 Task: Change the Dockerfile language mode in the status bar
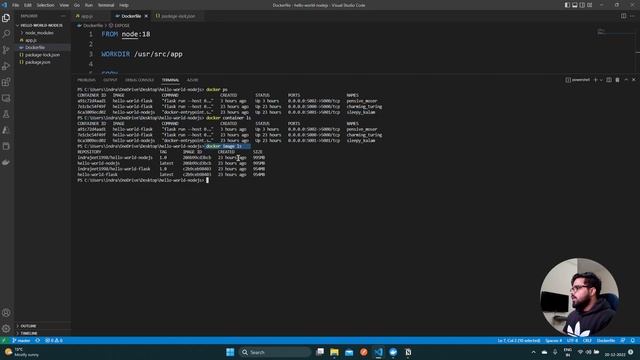606,340
